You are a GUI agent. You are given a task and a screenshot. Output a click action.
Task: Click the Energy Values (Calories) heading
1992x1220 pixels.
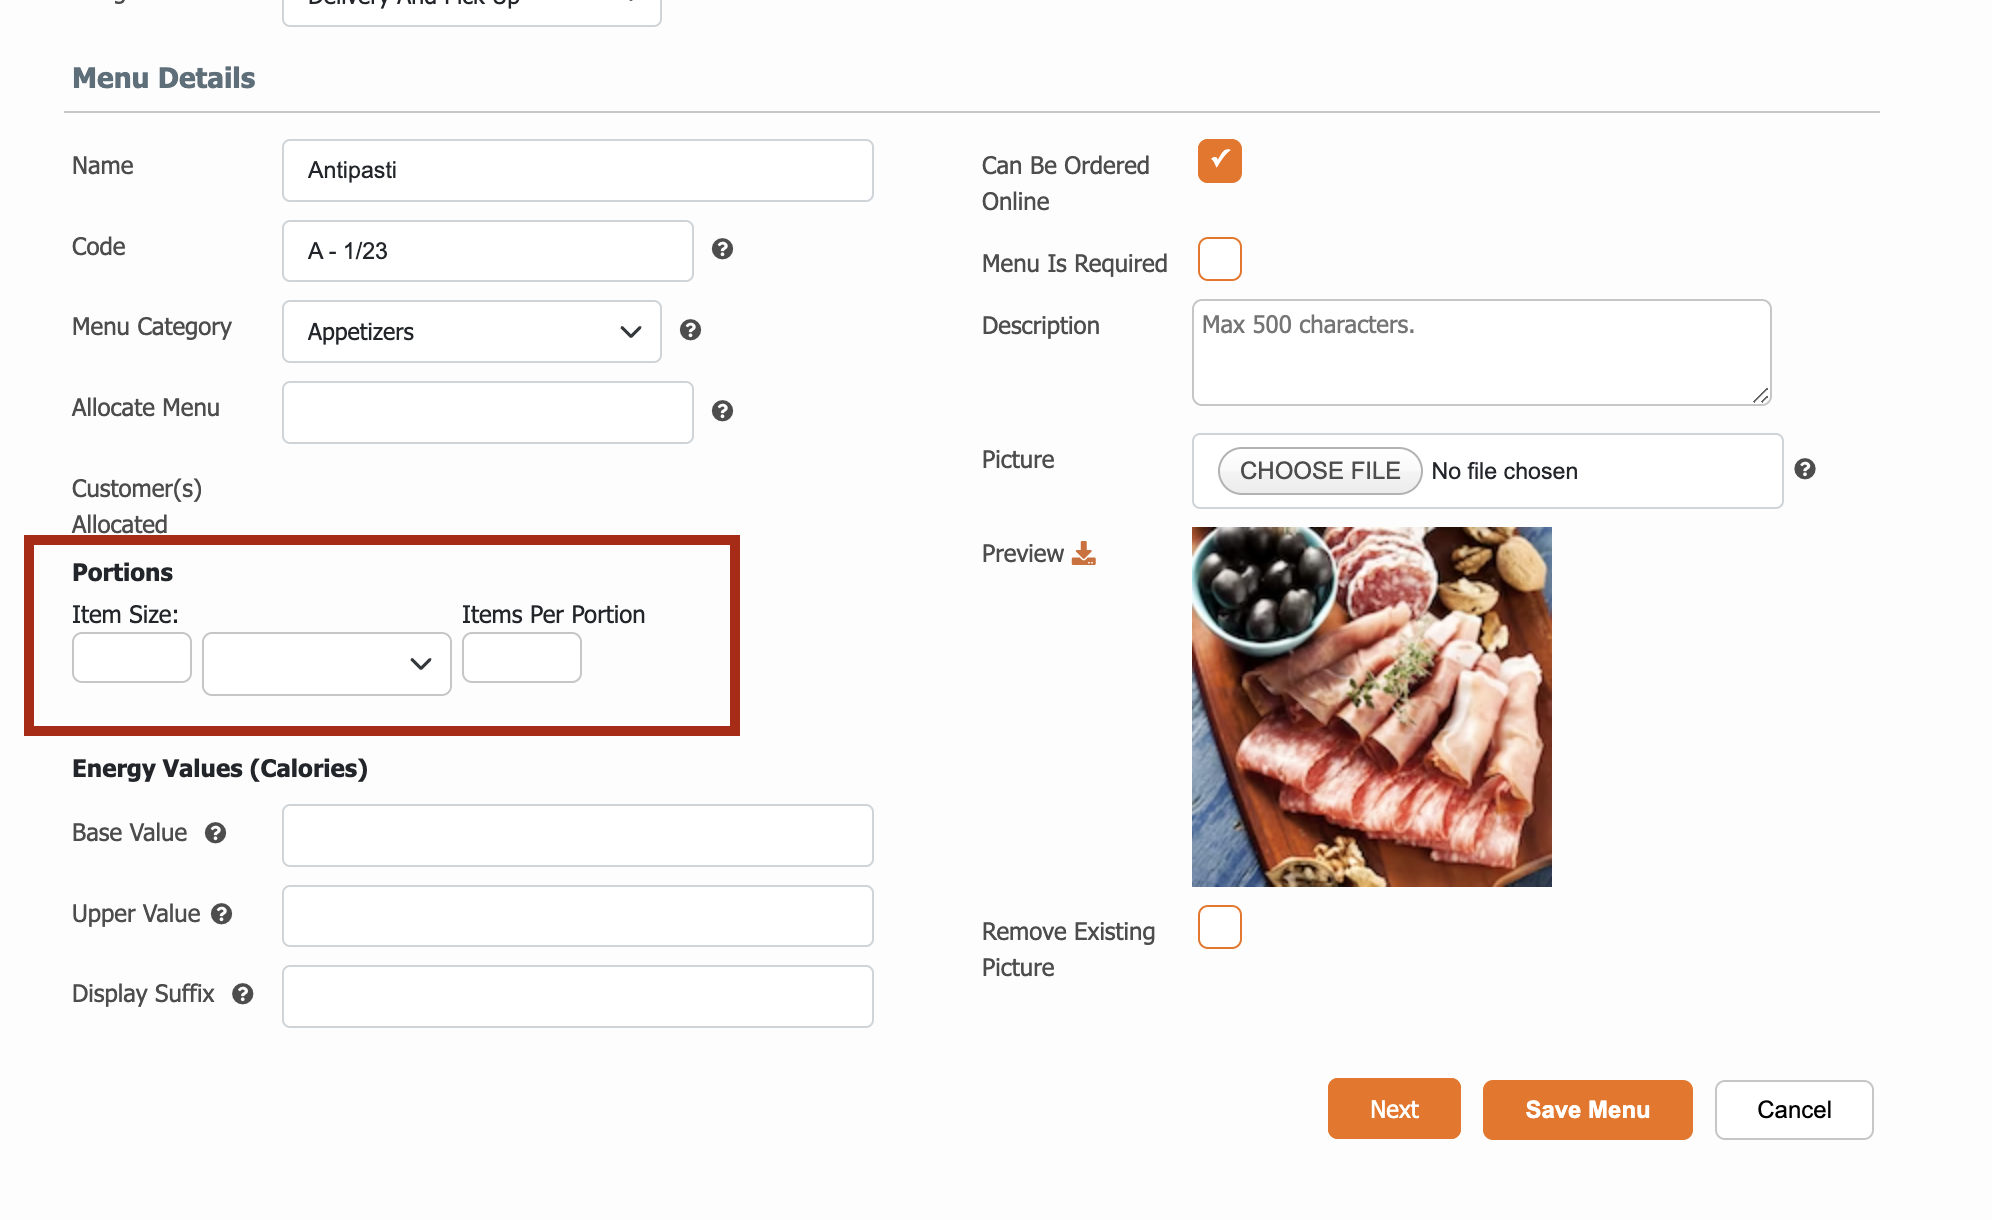[x=220, y=768]
